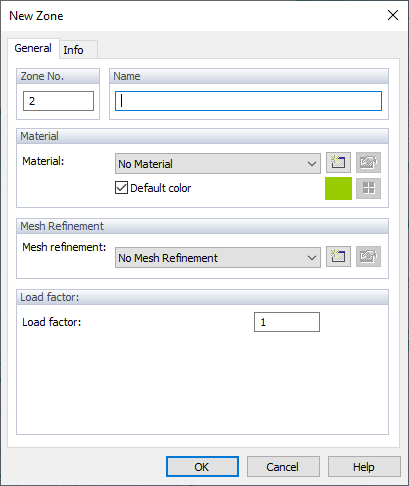Select the General tab
The height and width of the screenshot is (486, 409).
click(x=33, y=48)
